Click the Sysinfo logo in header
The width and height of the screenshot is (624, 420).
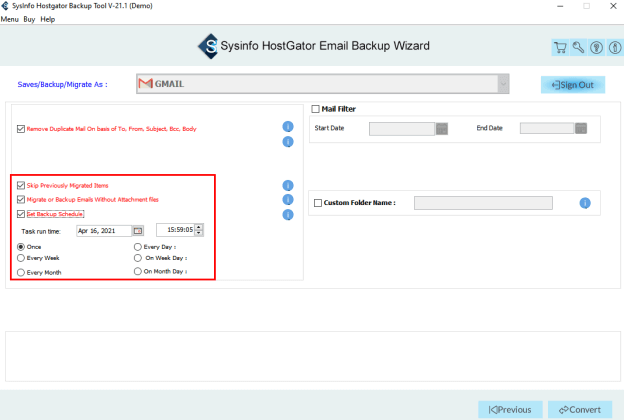pos(209,46)
